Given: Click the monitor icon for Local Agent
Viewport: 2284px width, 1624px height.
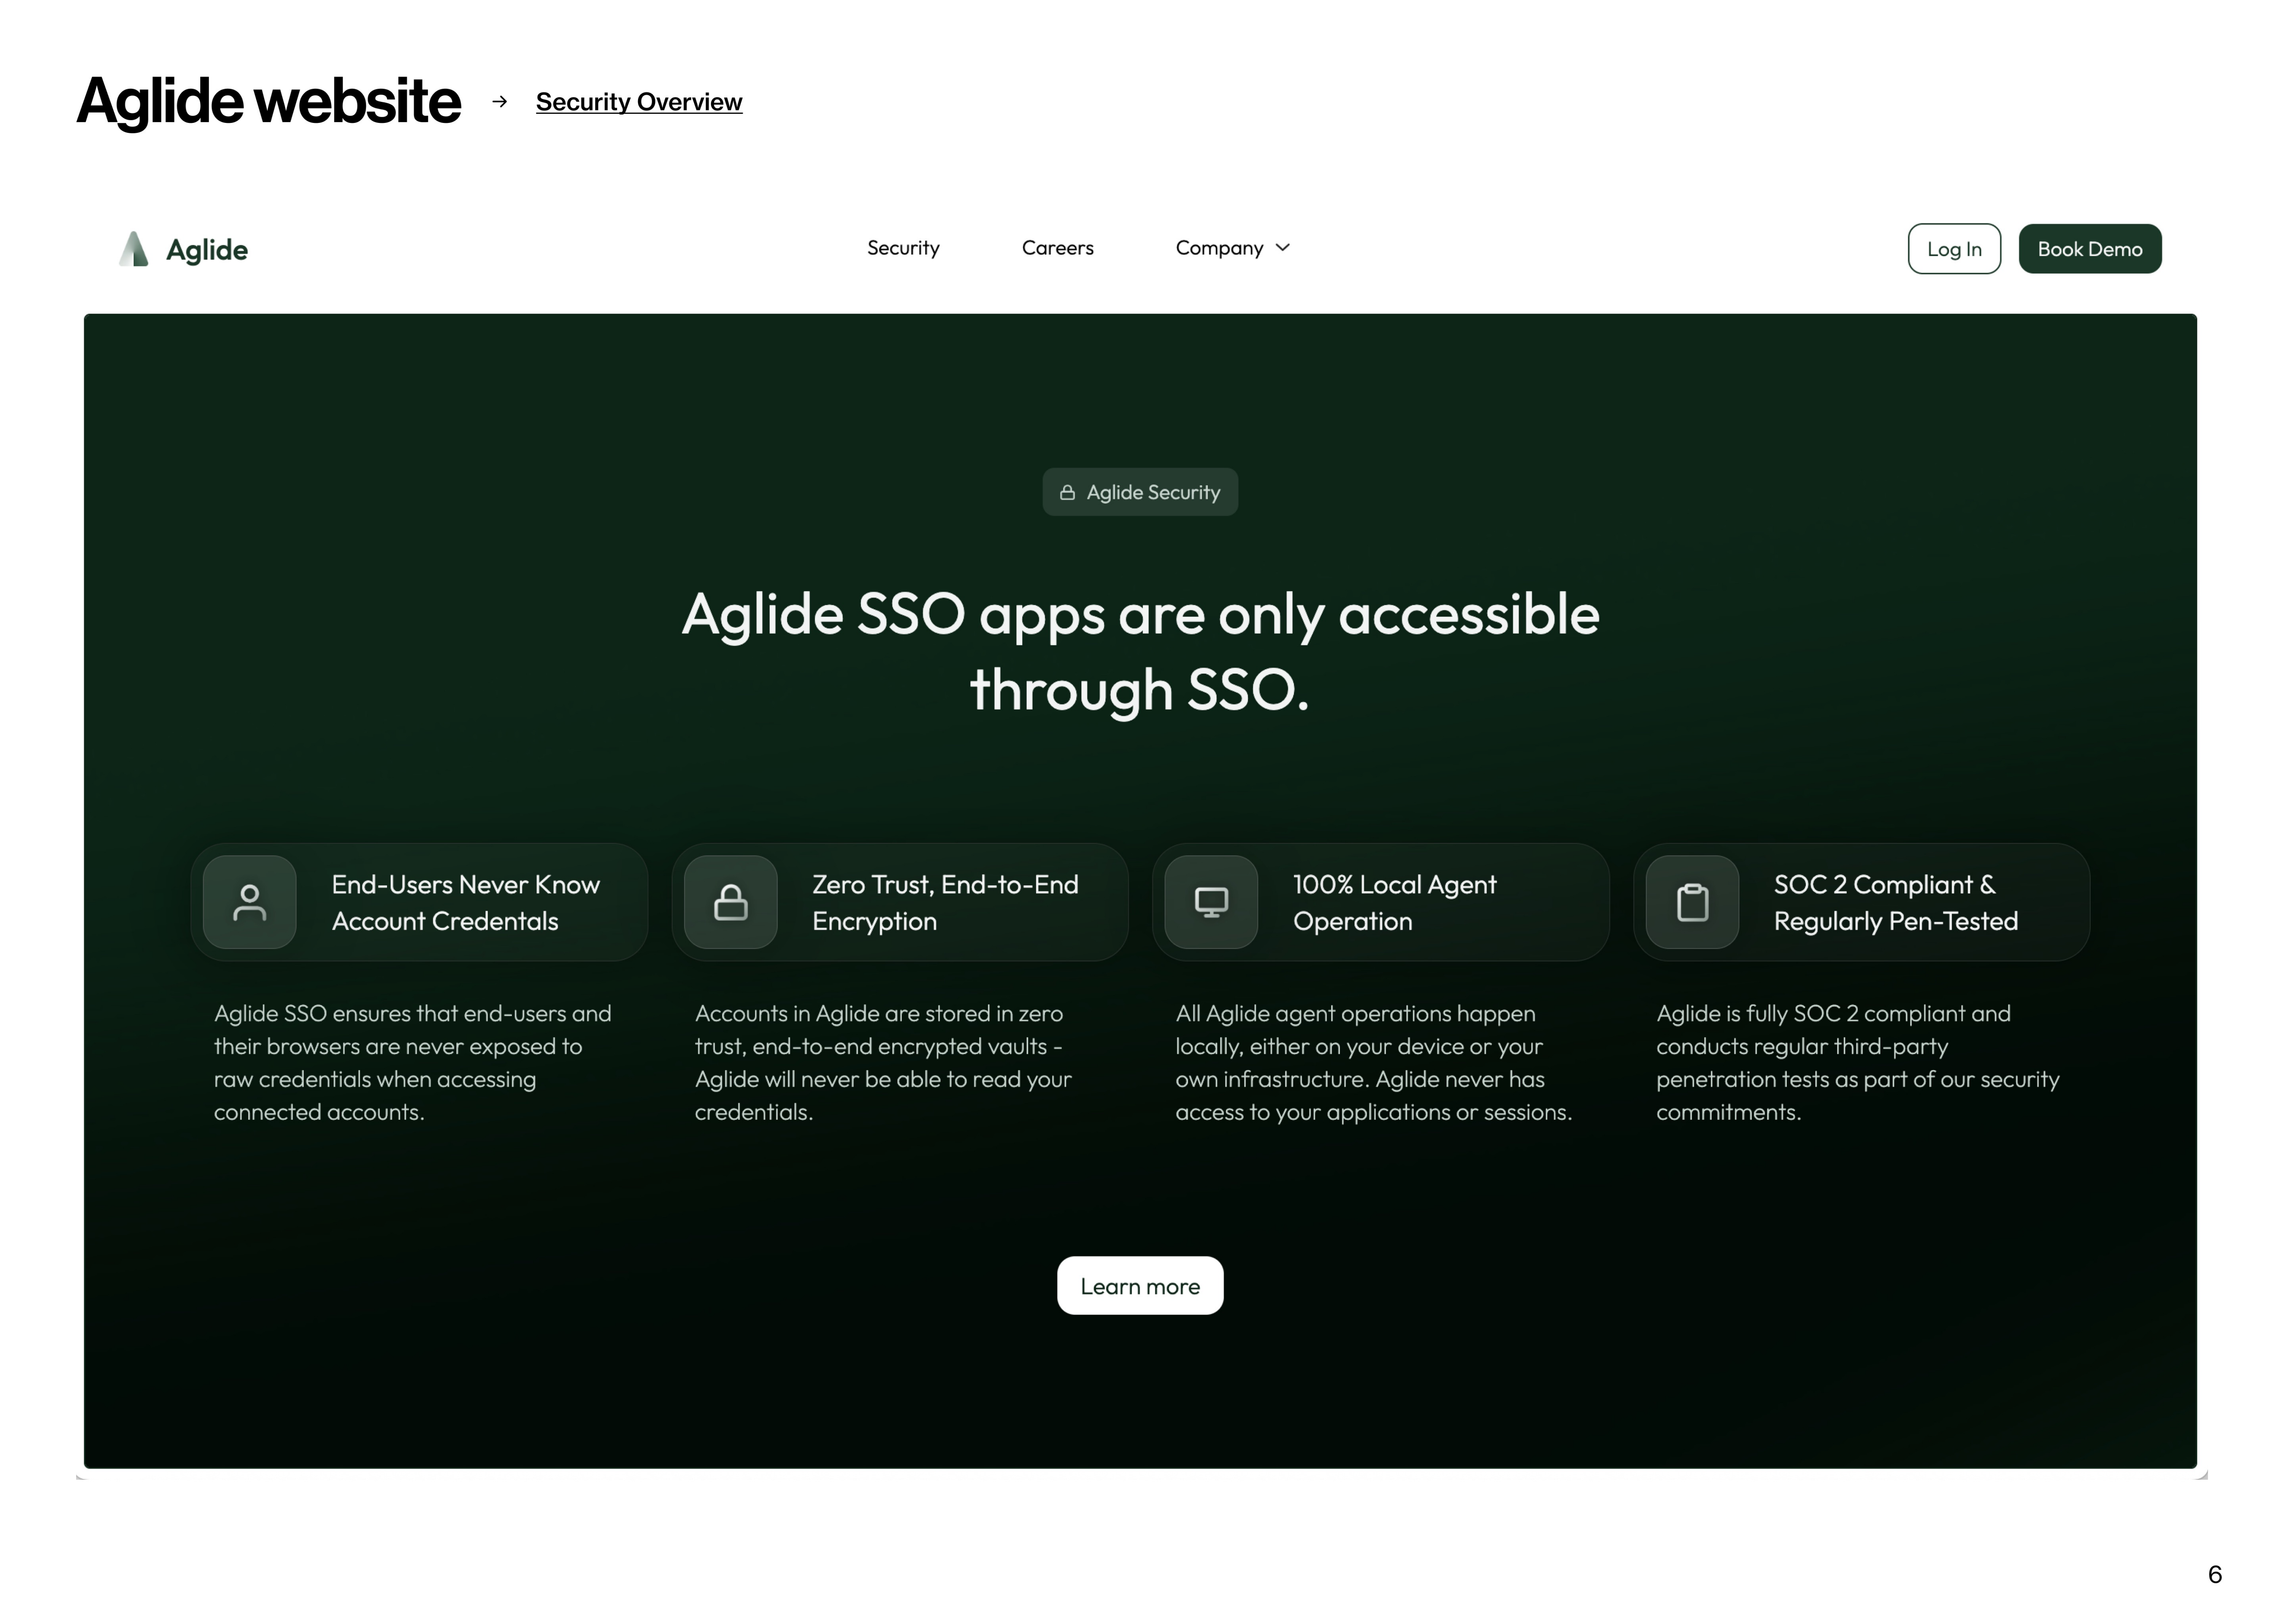Looking at the screenshot, I should 1211,902.
